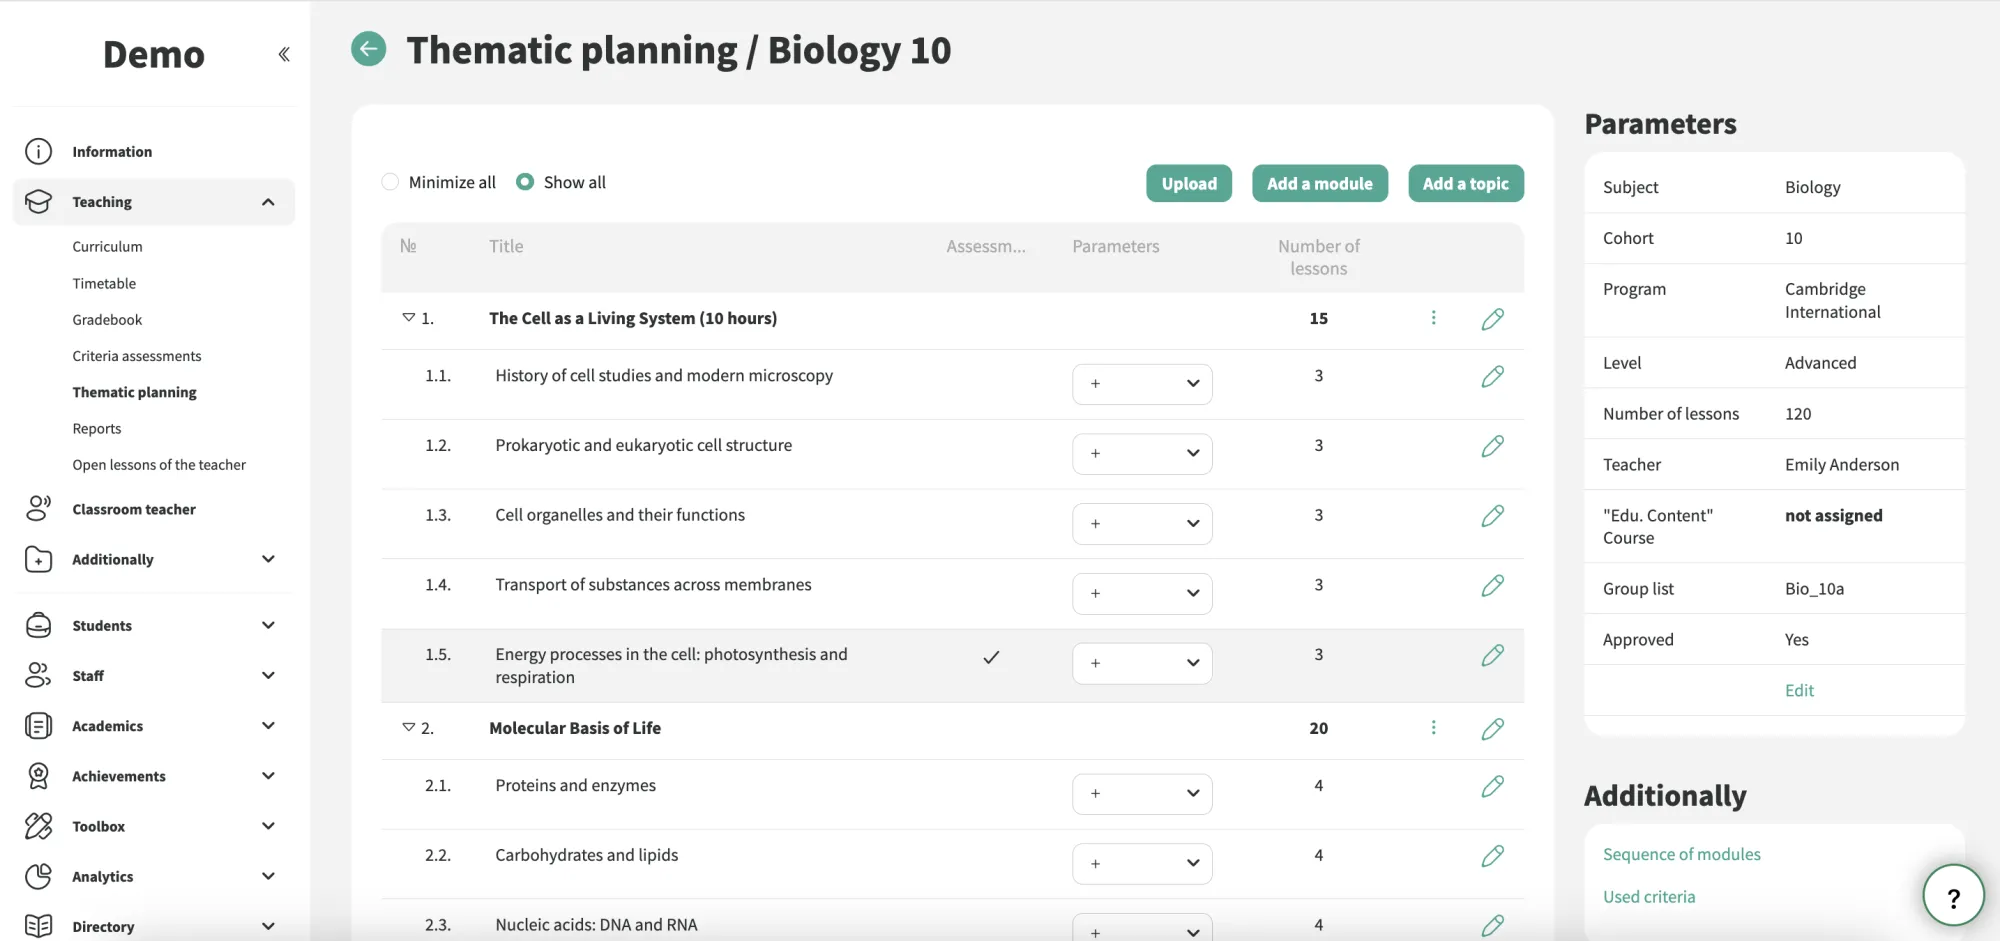Click the Information sidebar icon
The image size is (2000, 941).
(38, 152)
